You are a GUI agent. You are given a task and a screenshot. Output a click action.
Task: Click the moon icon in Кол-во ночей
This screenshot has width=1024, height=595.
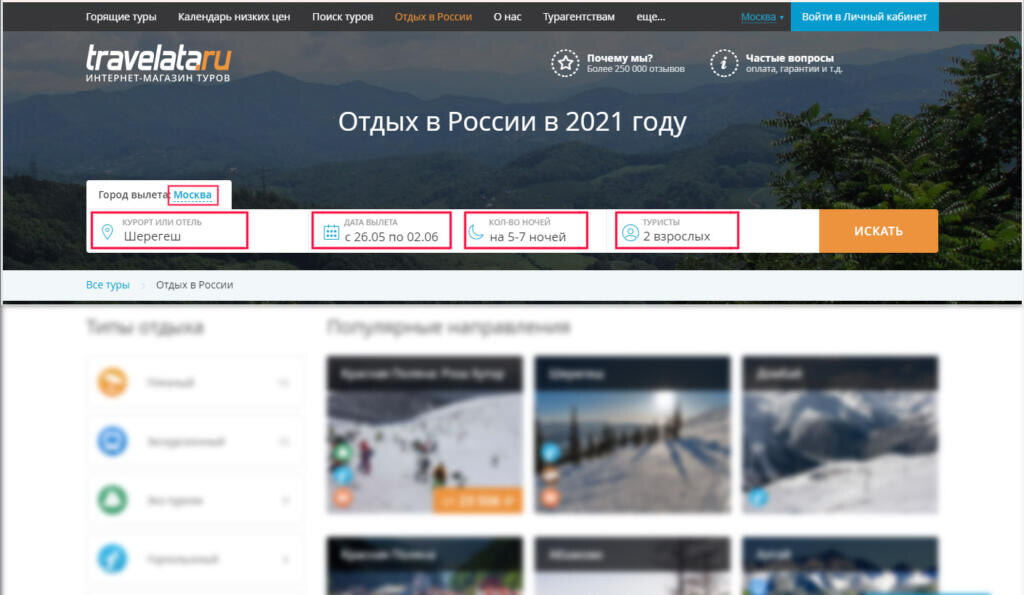476,232
